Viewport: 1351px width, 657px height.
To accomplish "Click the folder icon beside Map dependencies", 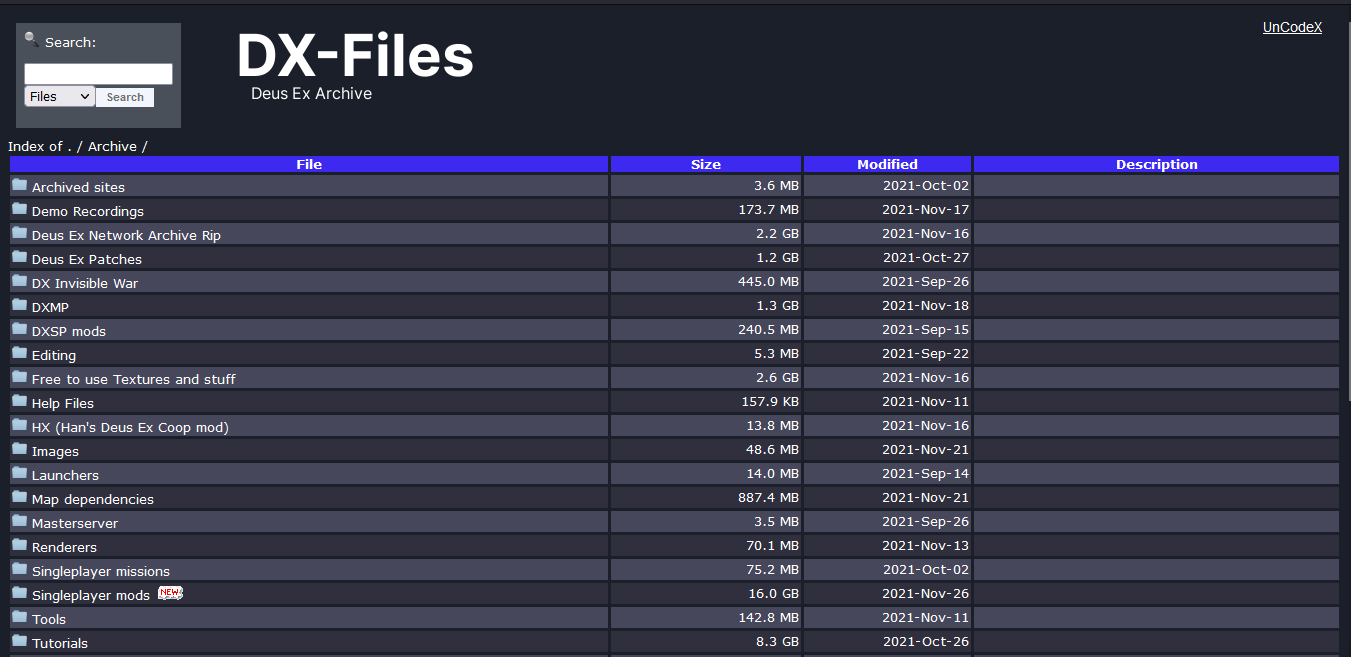I will [20, 497].
